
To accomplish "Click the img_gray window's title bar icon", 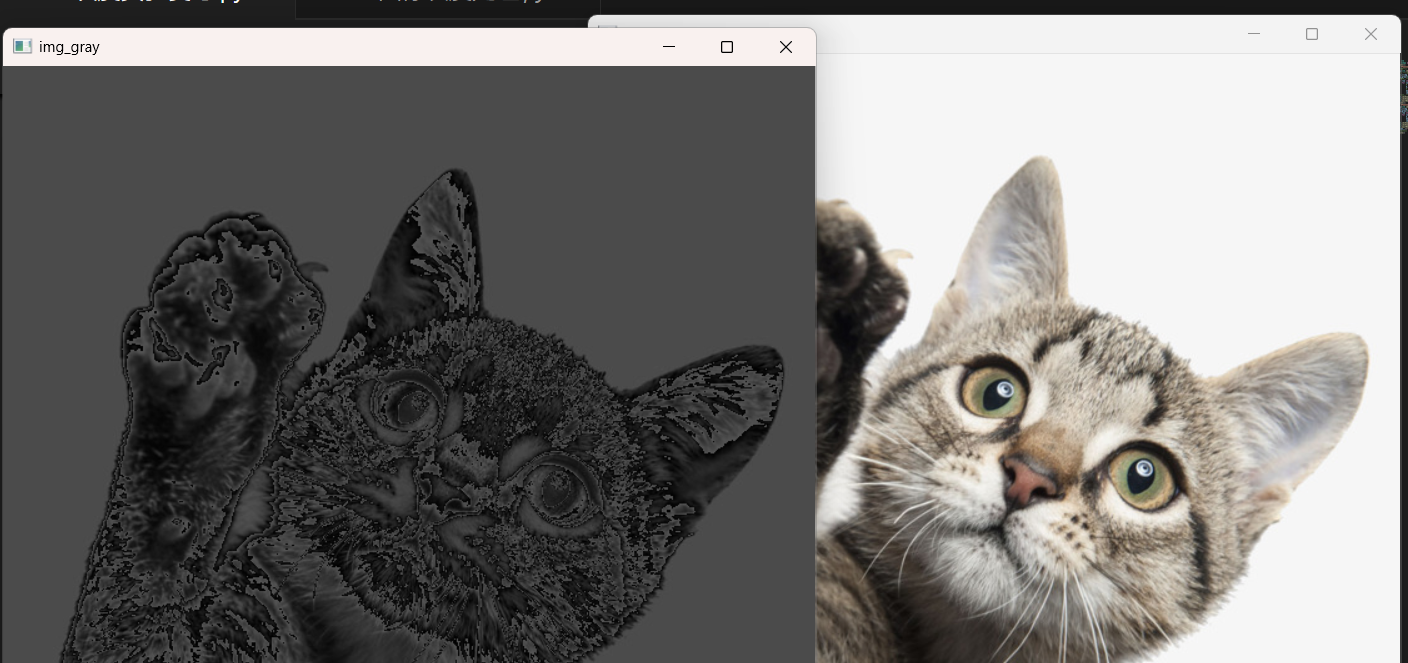I will 22,47.
